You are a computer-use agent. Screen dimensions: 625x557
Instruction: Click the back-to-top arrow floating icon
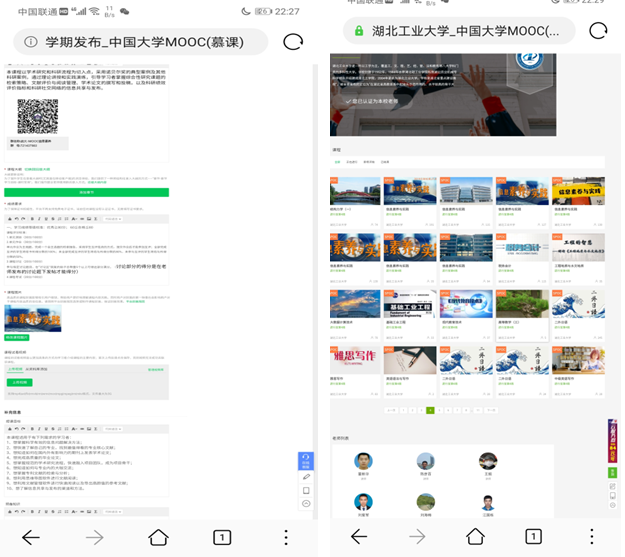pyautogui.click(x=306, y=504)
